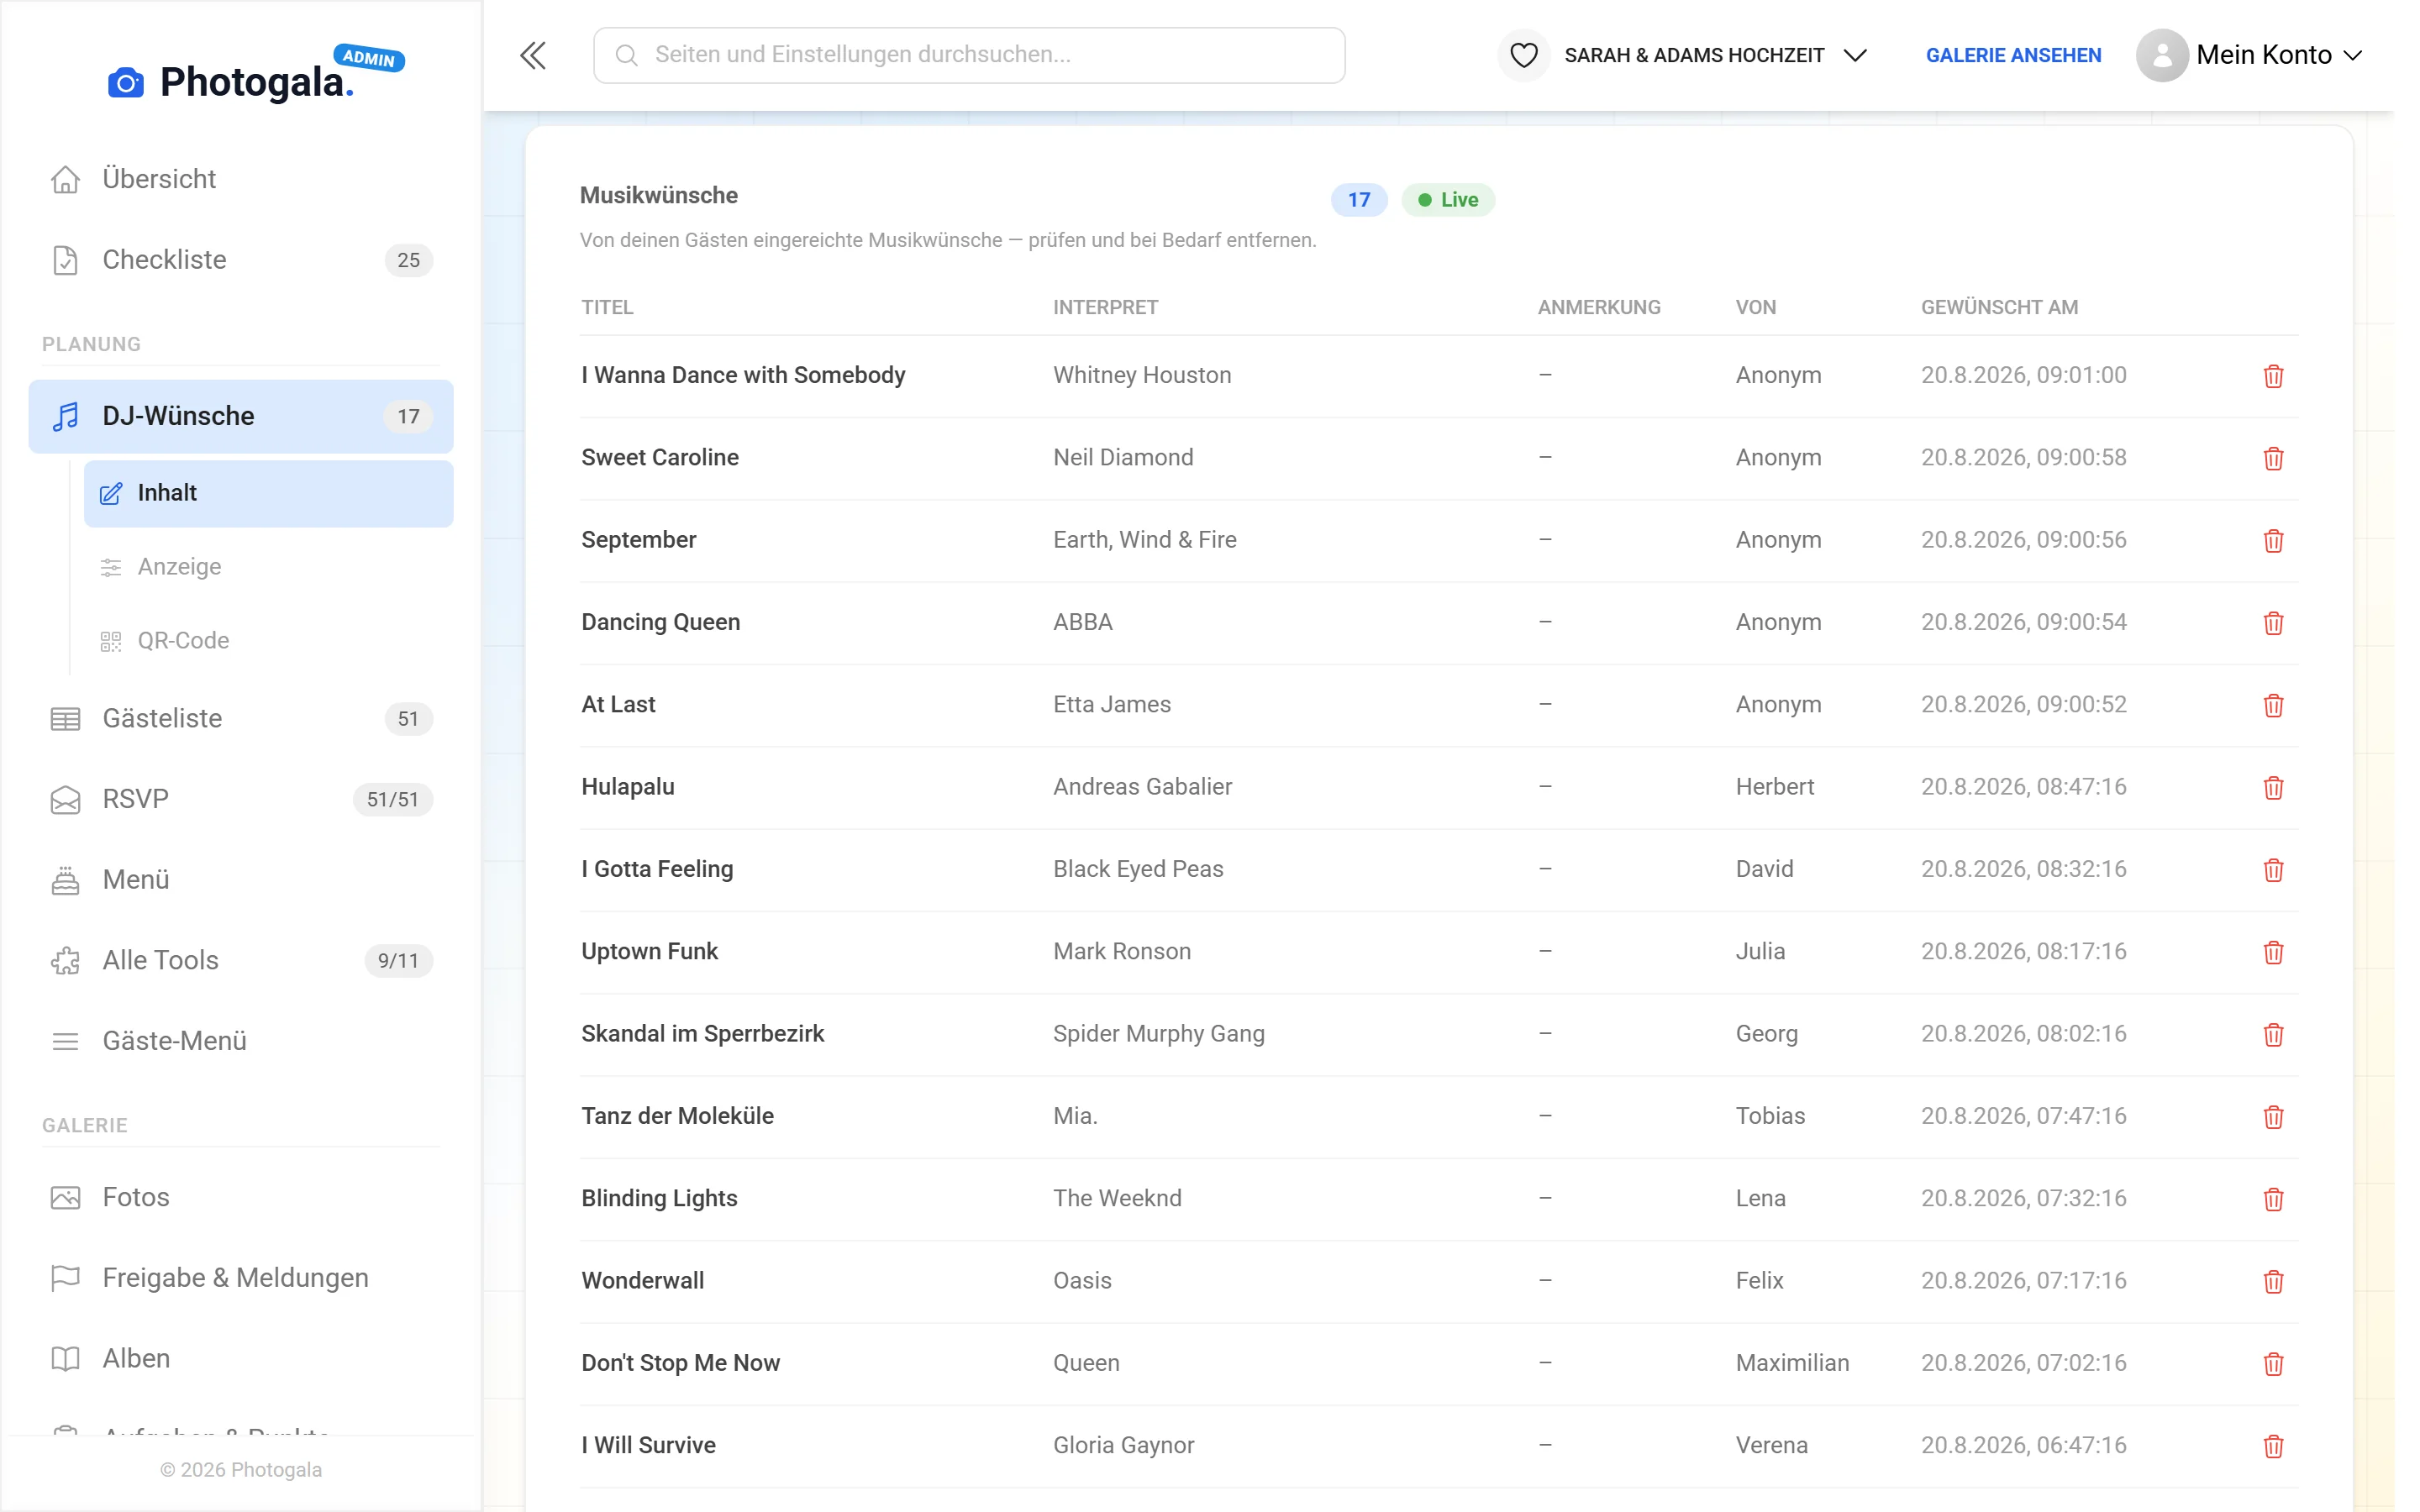
Task: Open Alle Tools in the sidebar
Action: point(240,960)
